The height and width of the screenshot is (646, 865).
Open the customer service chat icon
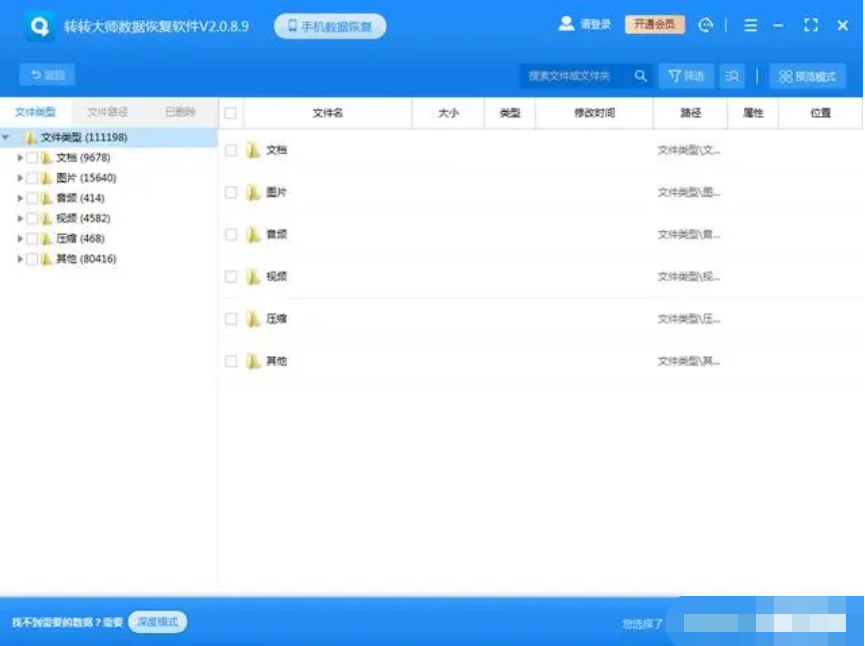706,25
